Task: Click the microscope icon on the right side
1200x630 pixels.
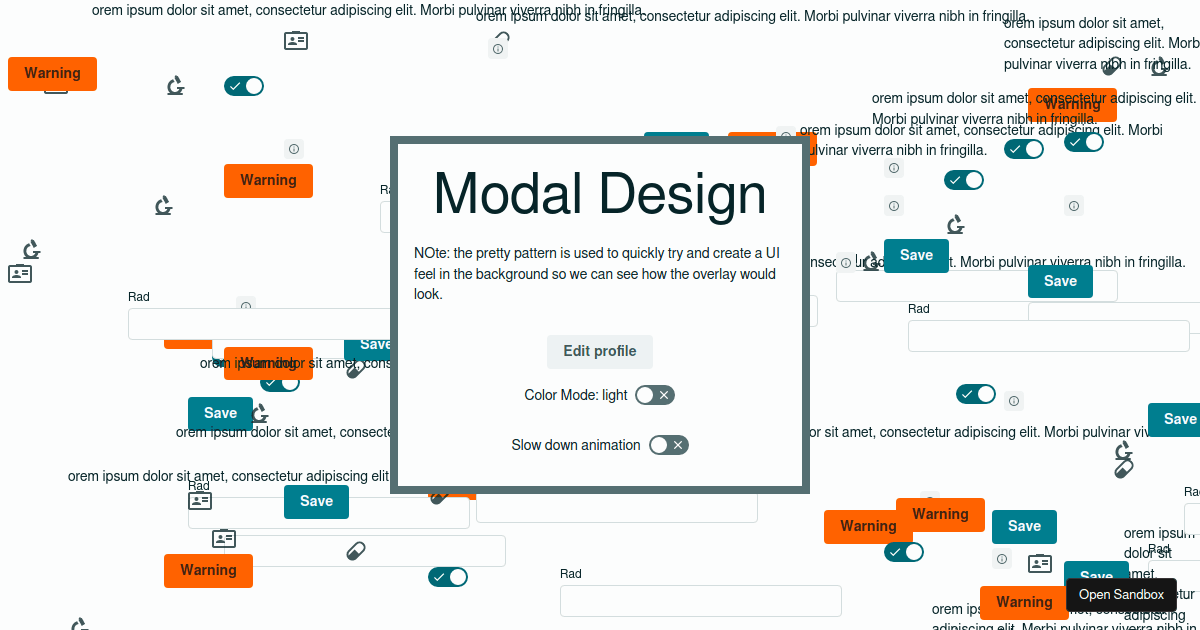Action: tap(955, 226)
